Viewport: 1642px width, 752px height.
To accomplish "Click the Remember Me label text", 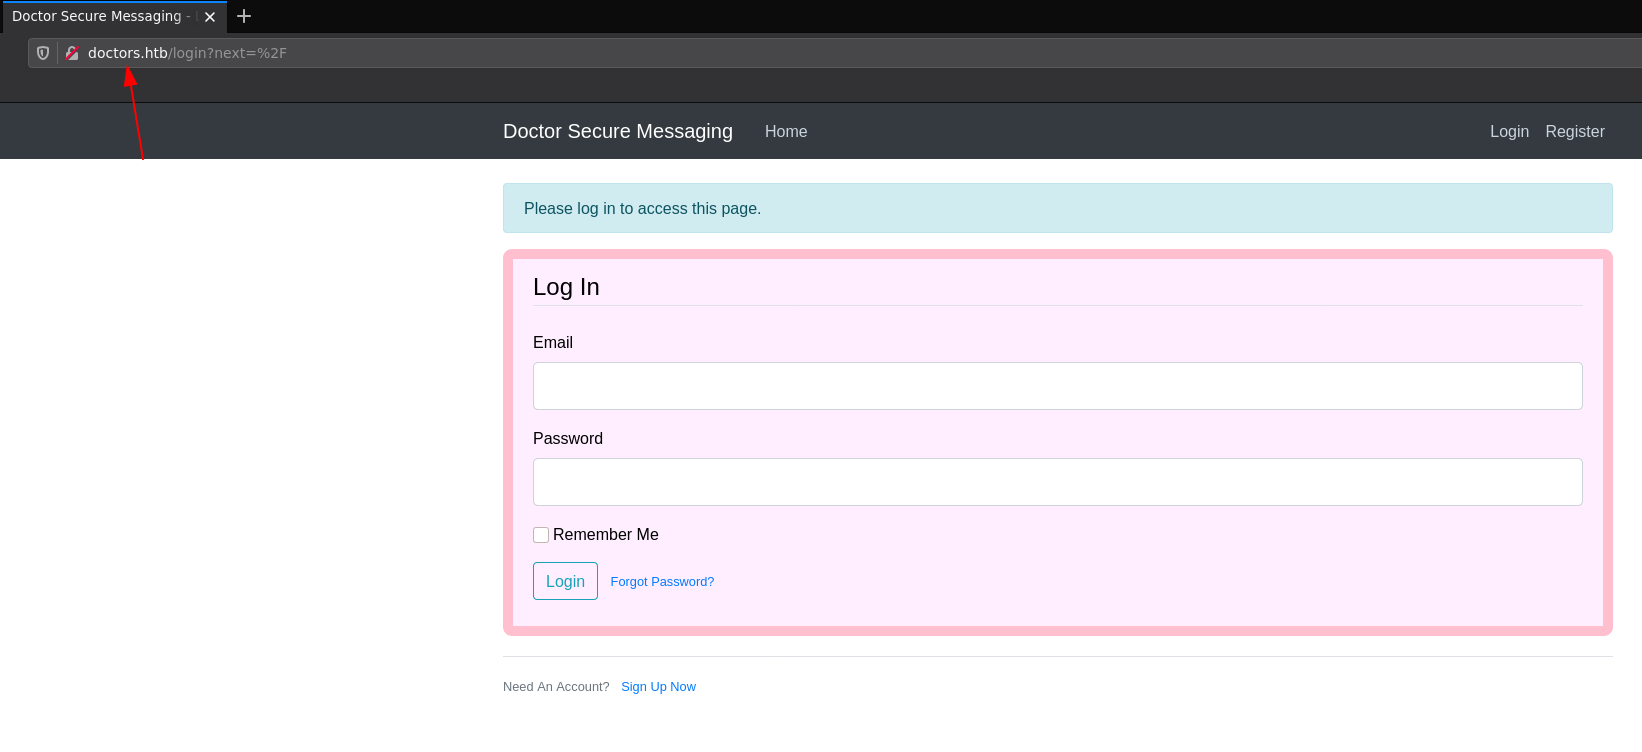I will [x=605, y=535].
